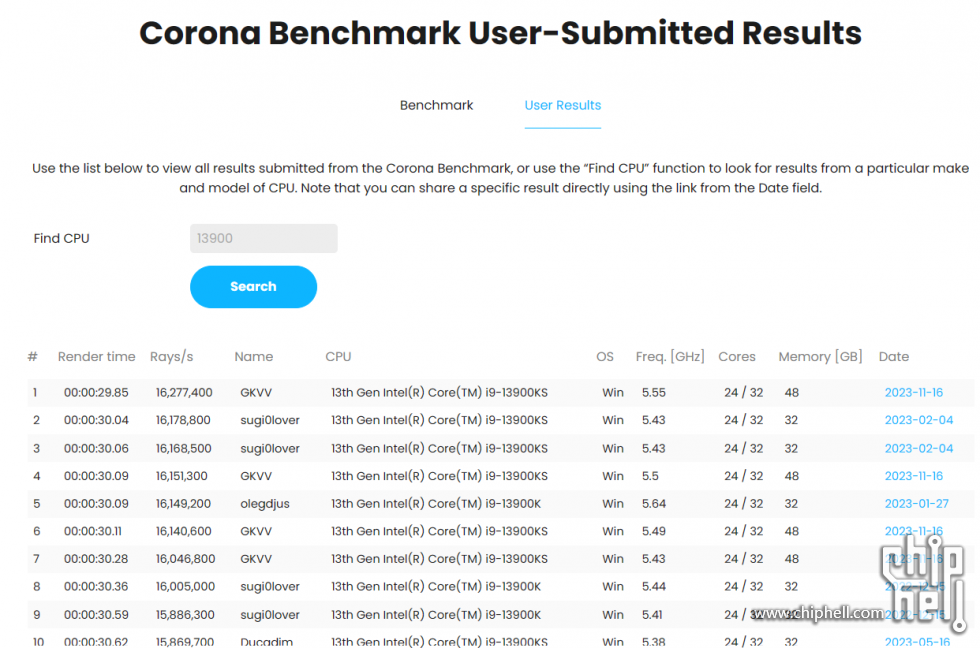980x648 pixels.
Task: Click frequency value 5.49
Action: (654, 531)
